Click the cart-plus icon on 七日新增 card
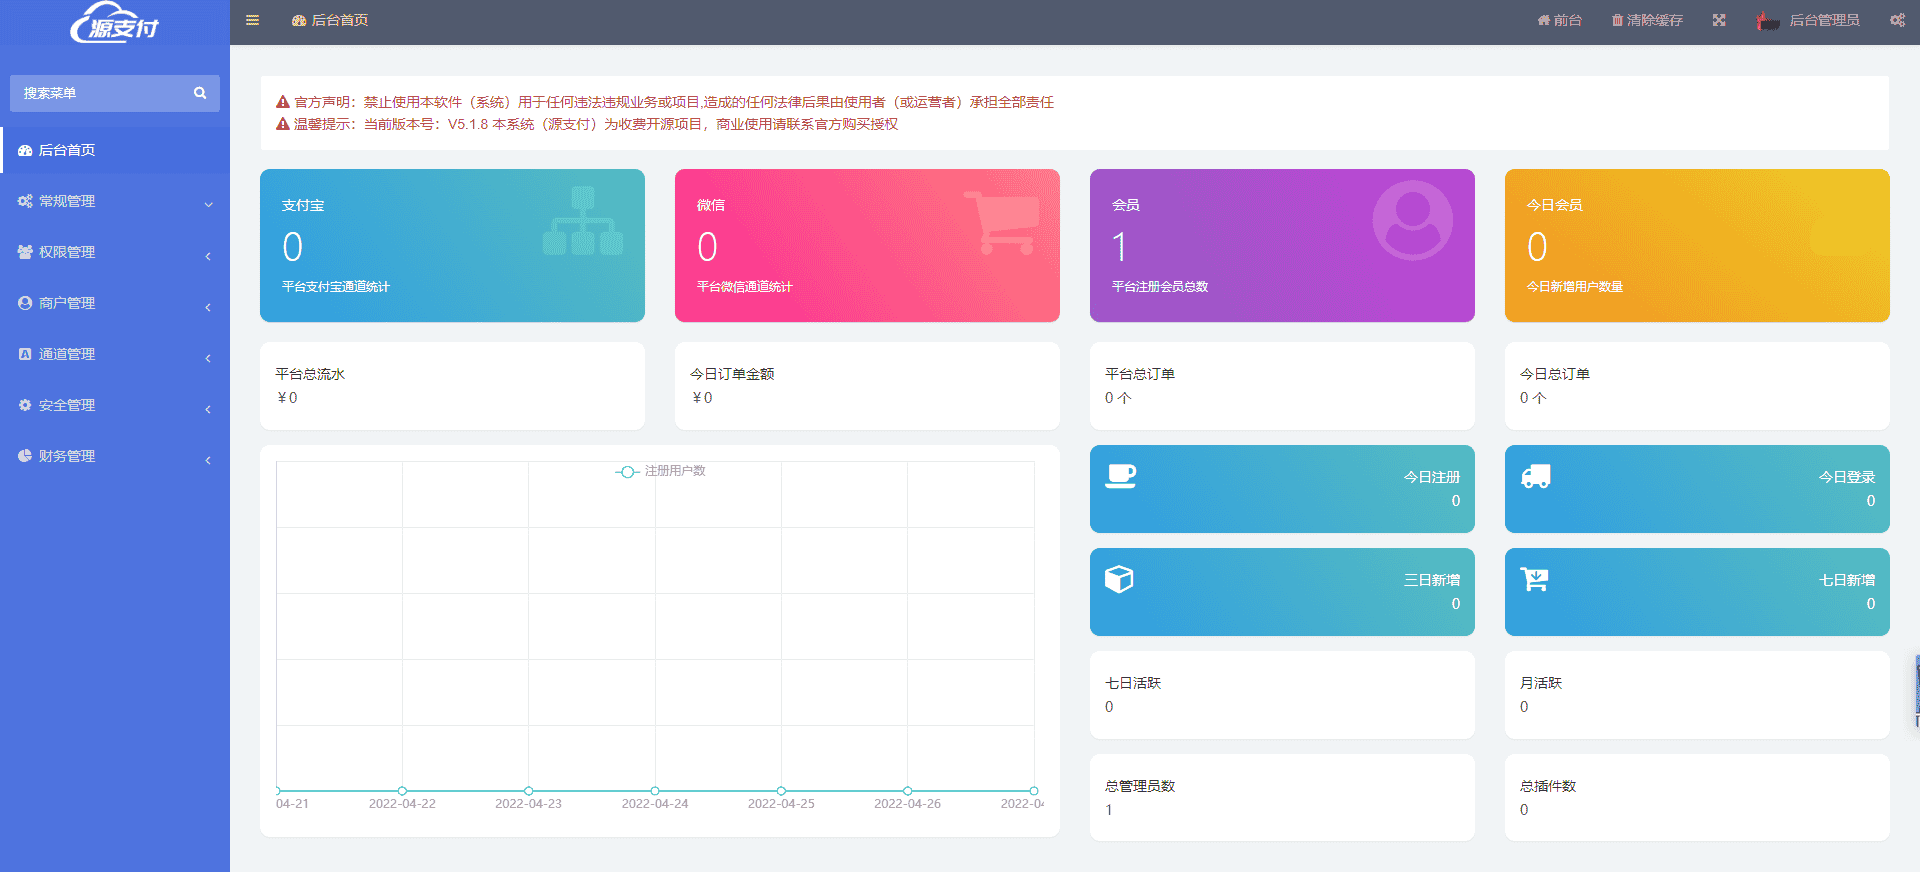The height and width of the screenshot is (872, 1920). (1534, 579)
